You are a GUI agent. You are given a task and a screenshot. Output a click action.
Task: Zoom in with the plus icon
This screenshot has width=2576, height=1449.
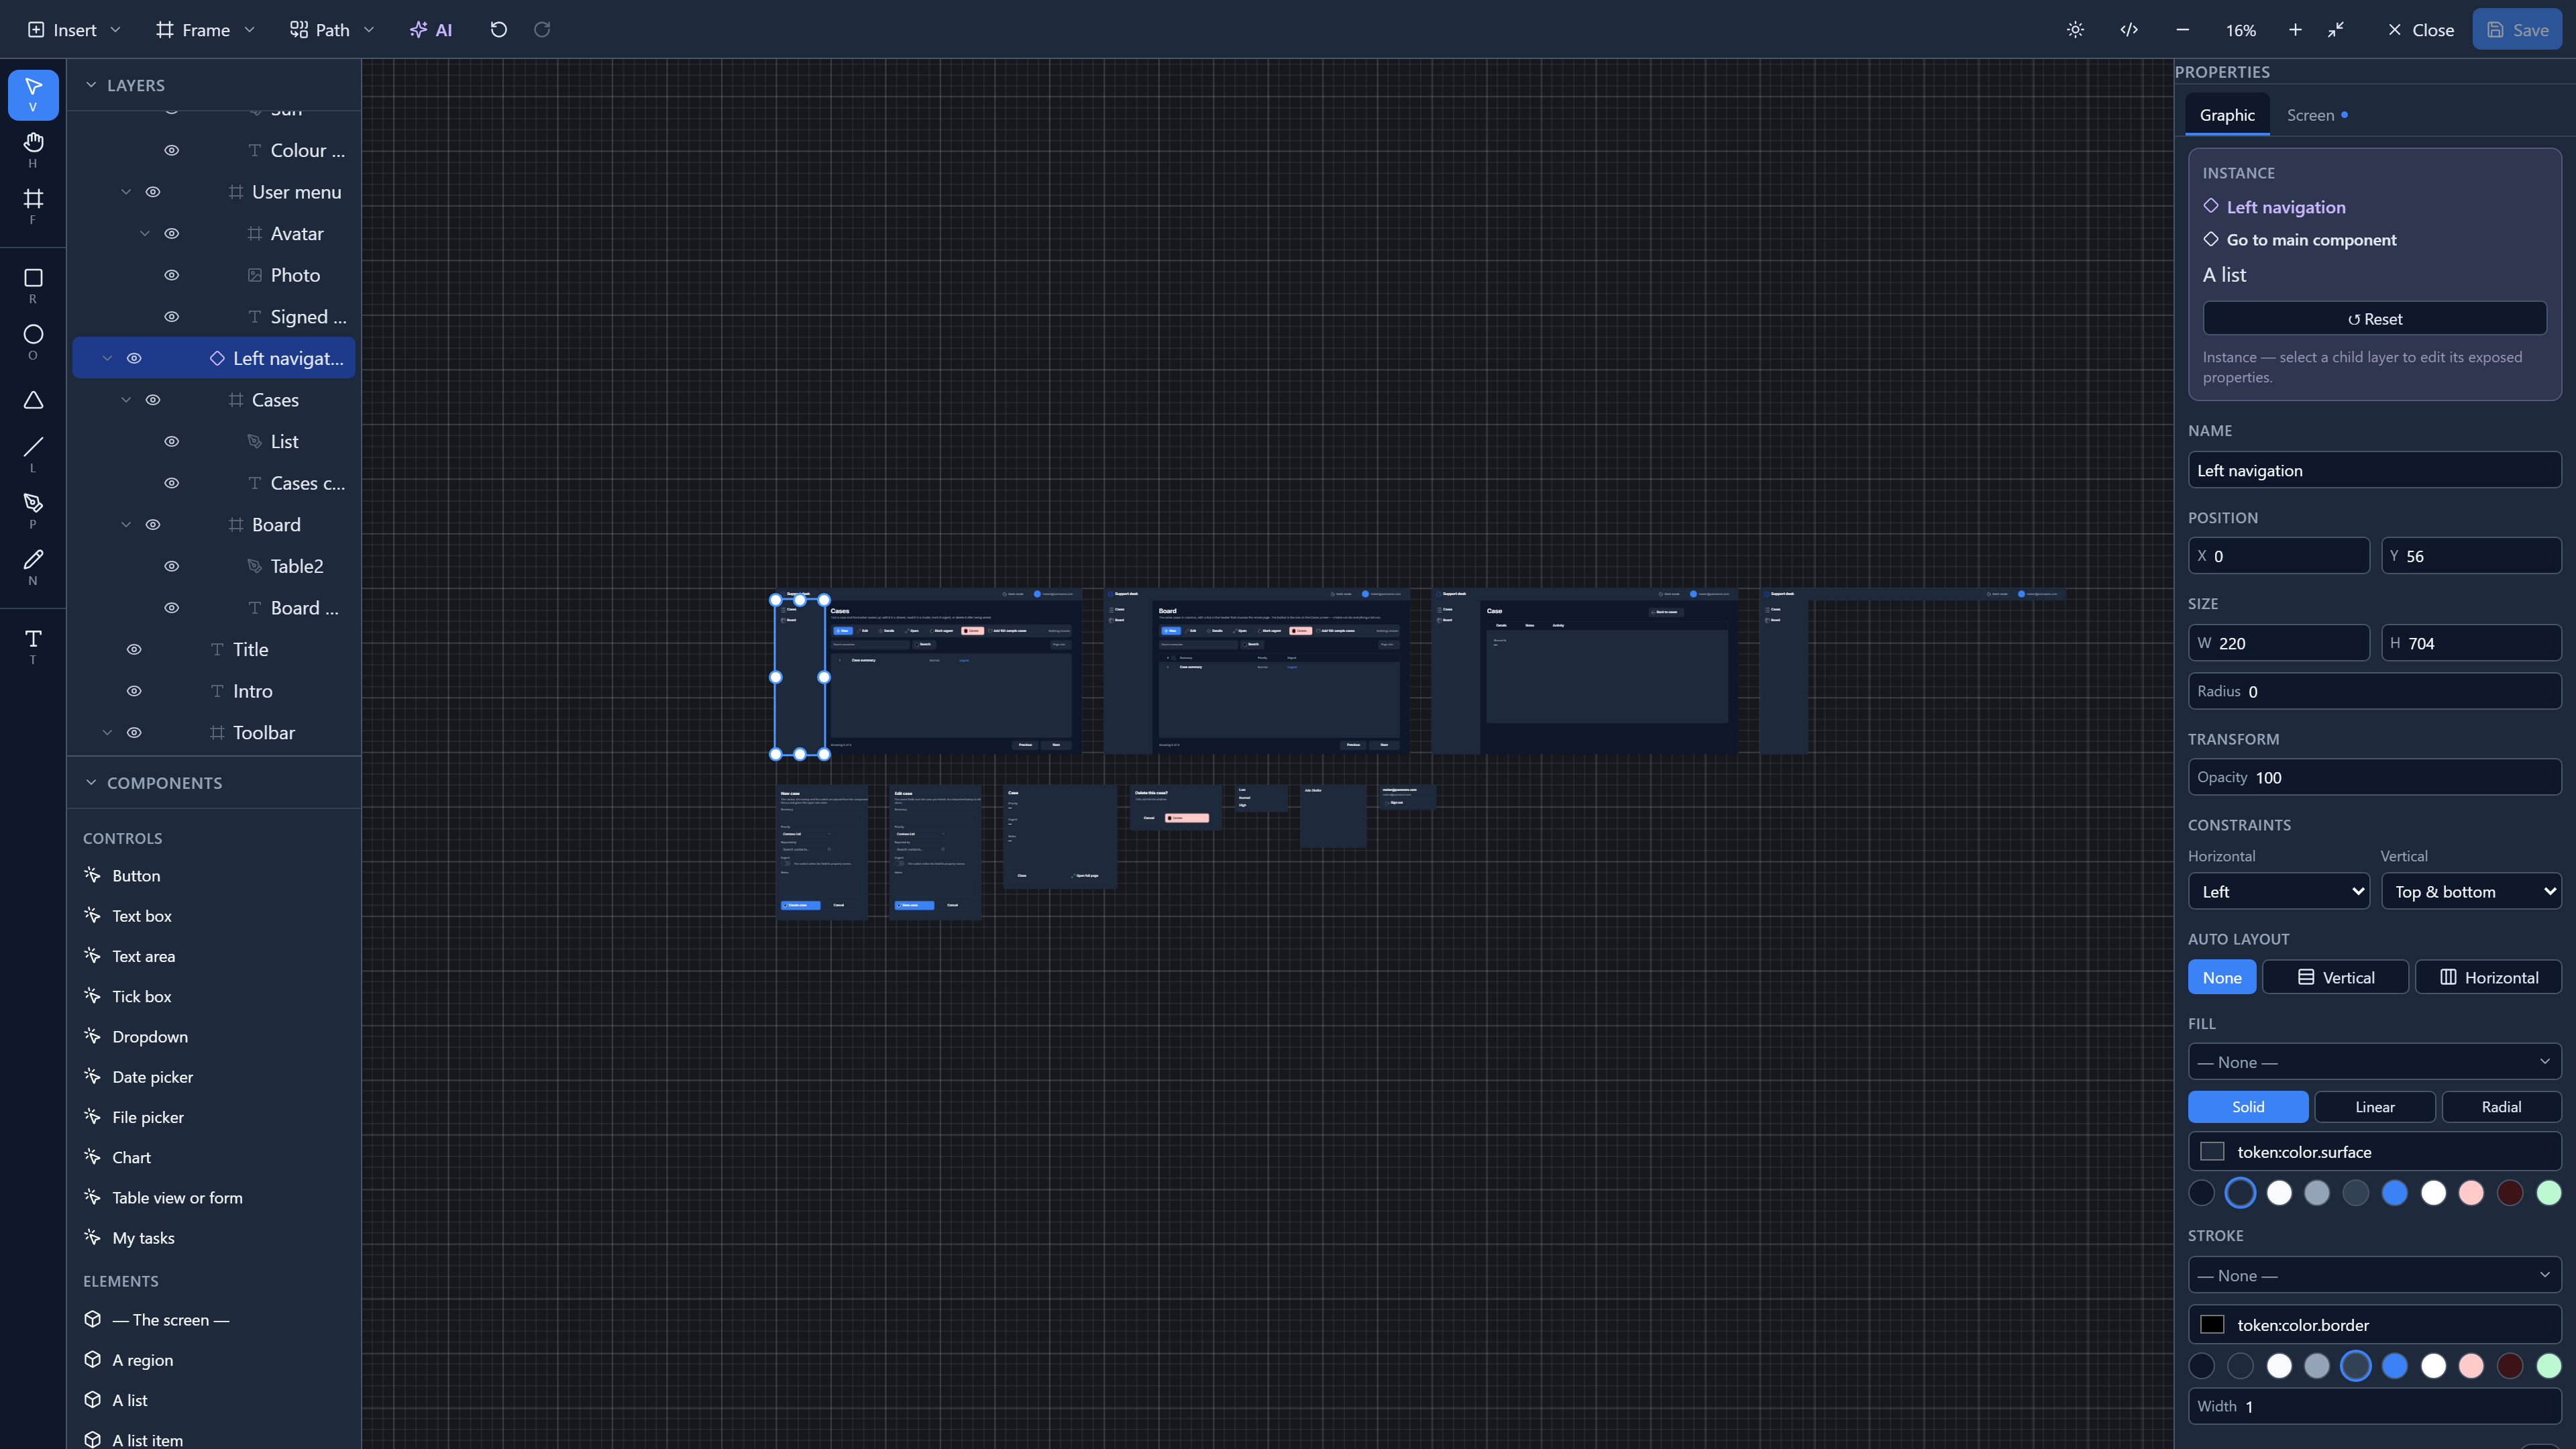[x=2295, y=30]
